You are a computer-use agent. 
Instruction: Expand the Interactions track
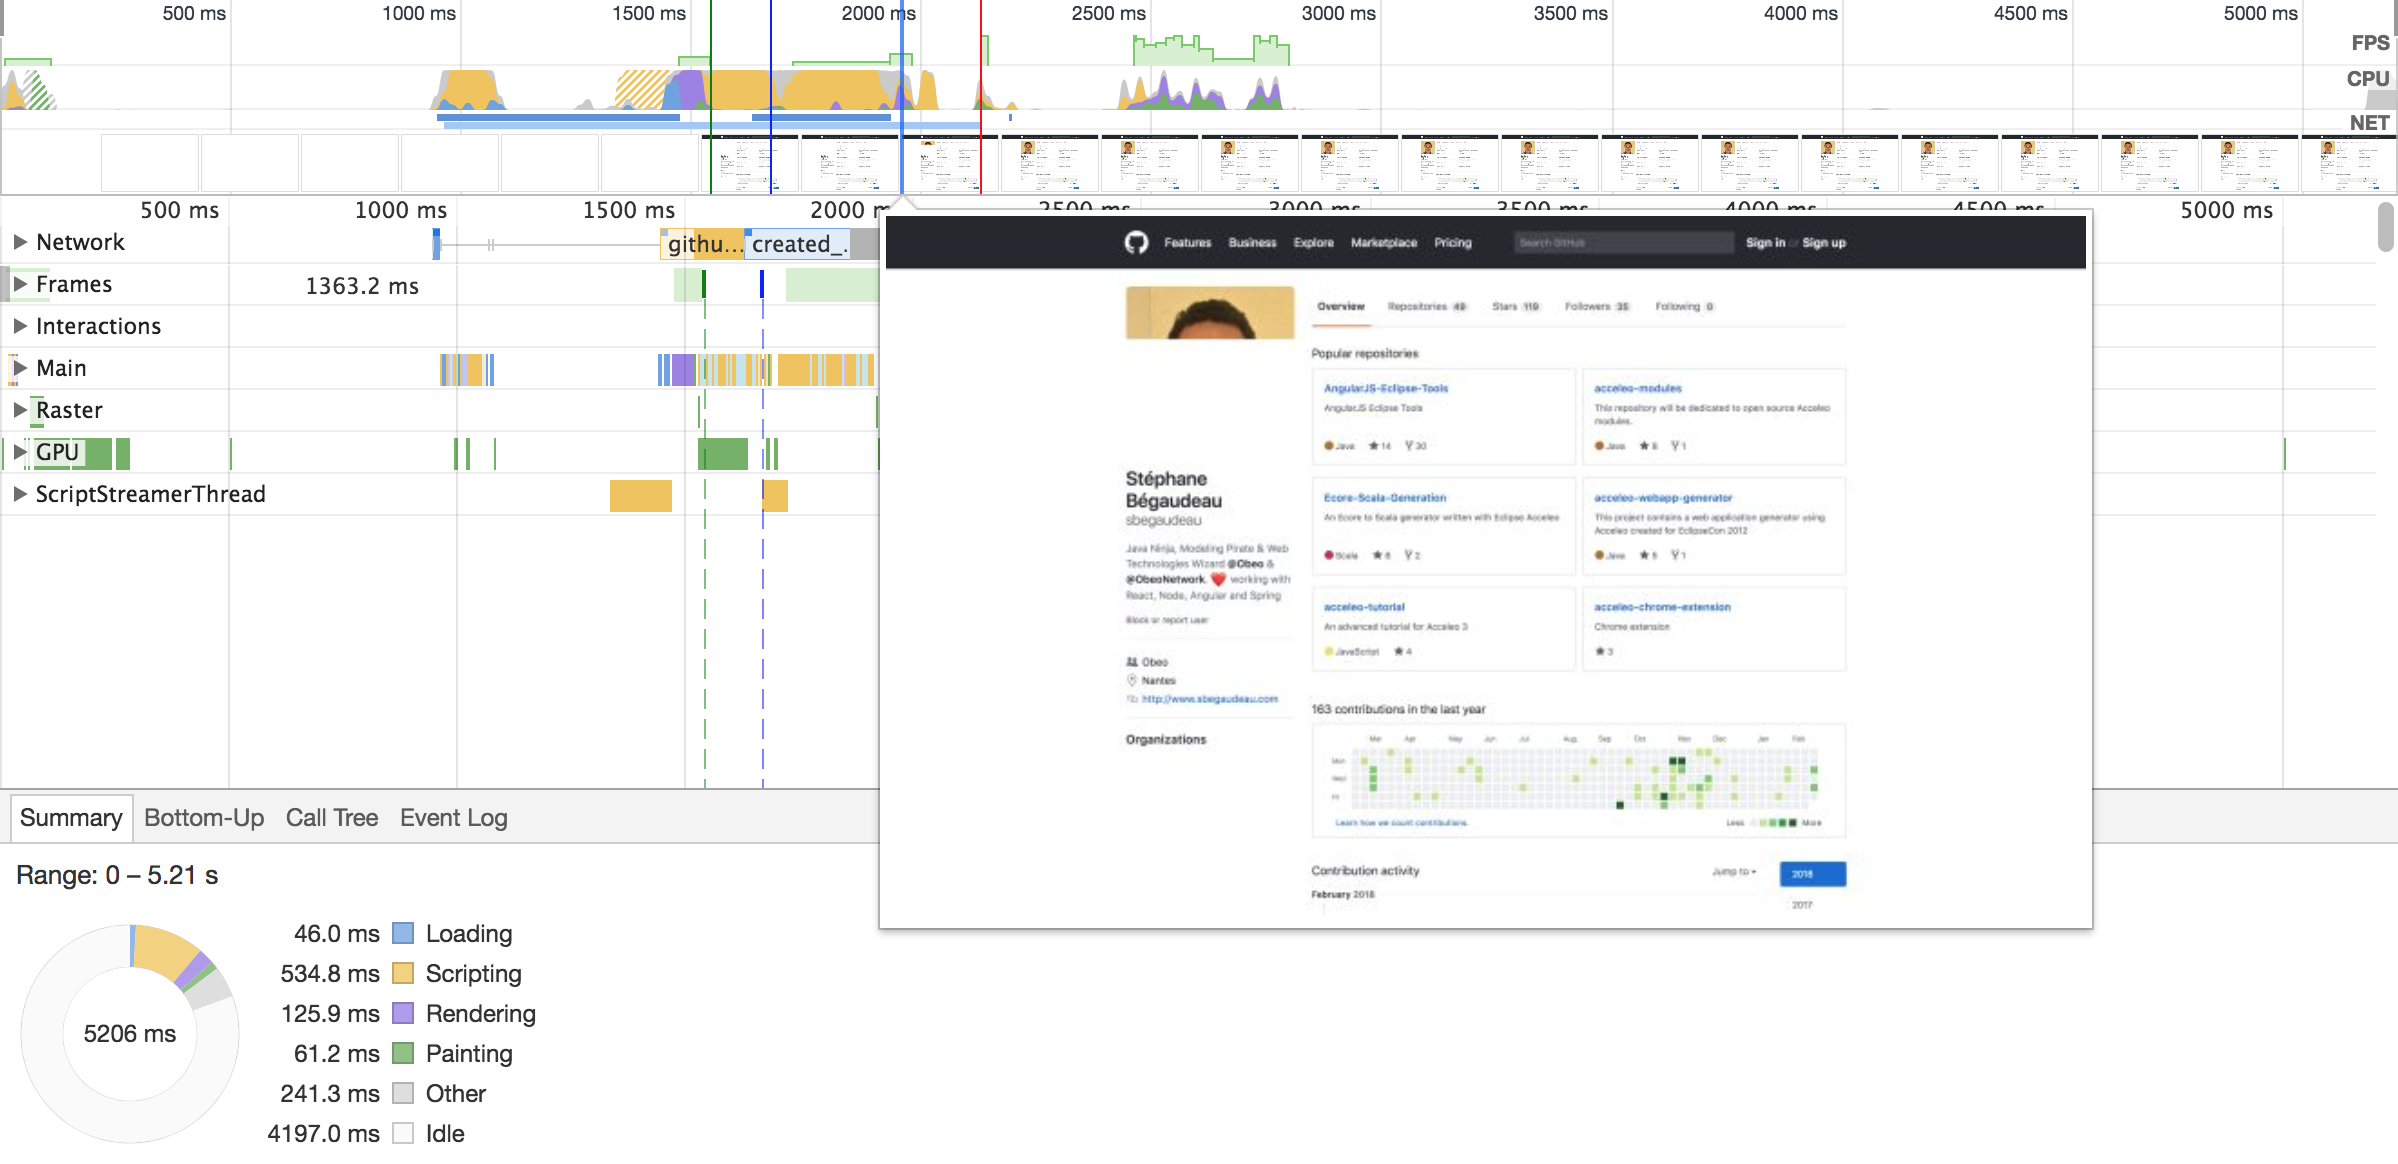(20, 326)
